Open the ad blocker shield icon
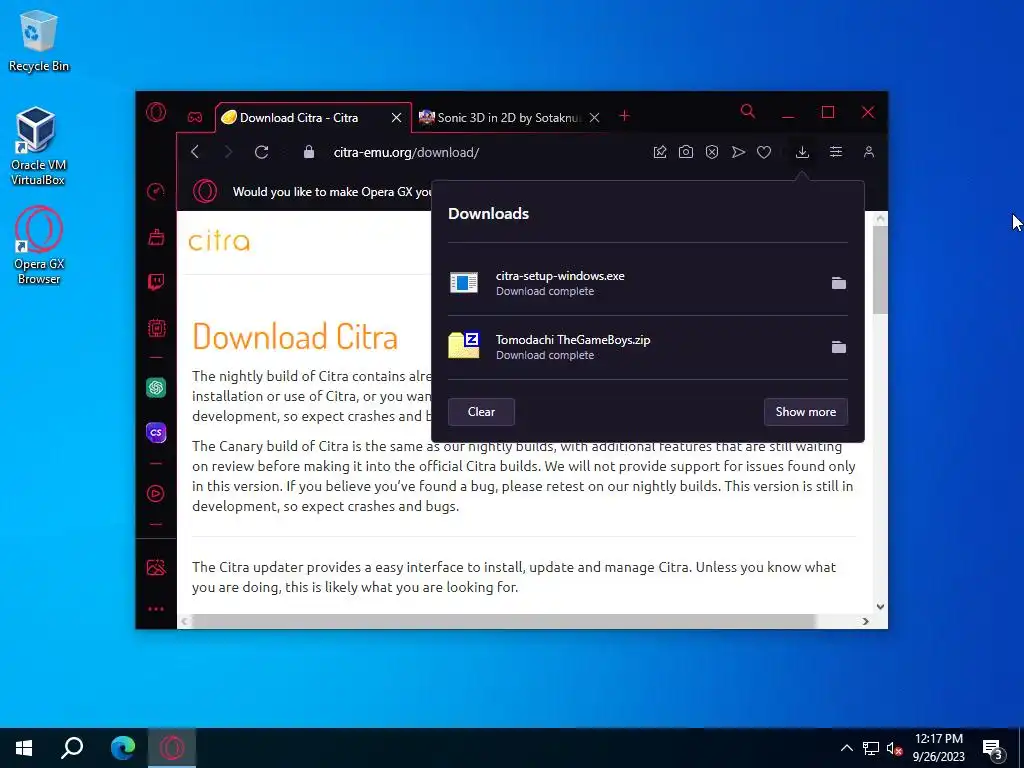Screen dimensions: 1024x768 tap(712, 152)
